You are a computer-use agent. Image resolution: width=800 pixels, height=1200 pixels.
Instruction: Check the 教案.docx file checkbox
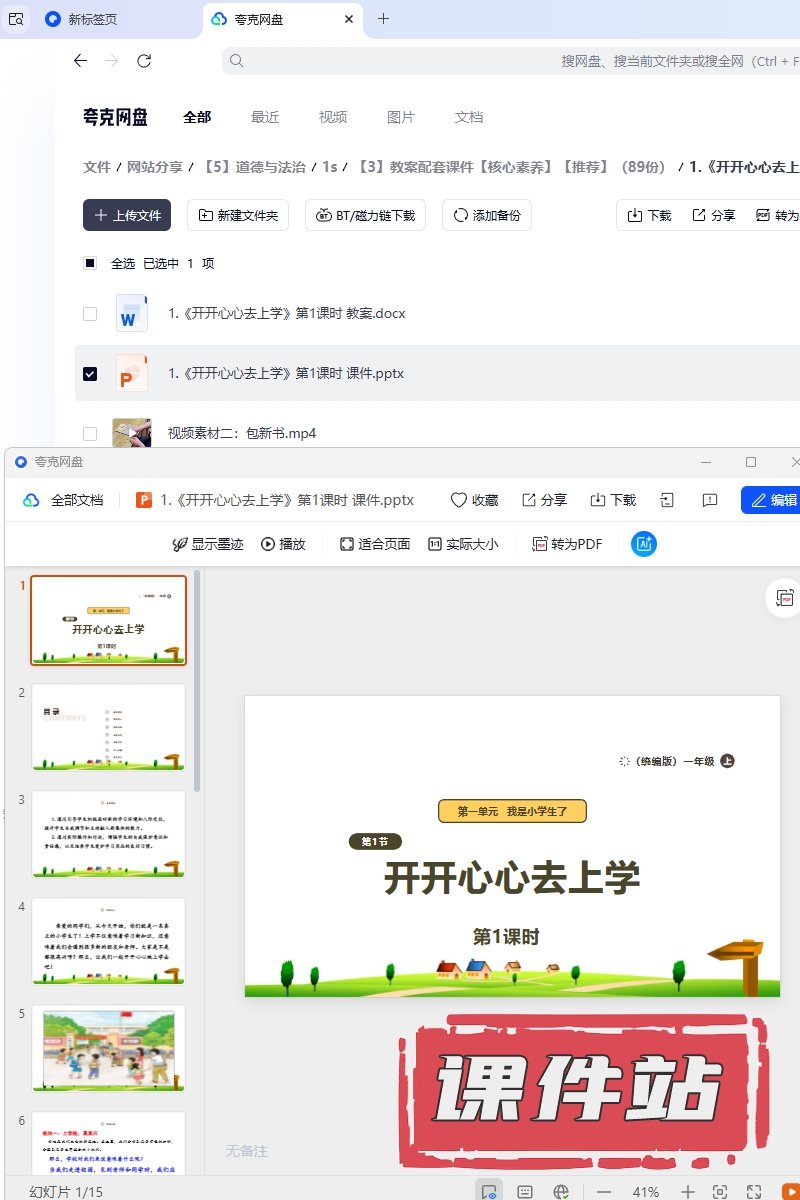[x=90, y=314]
